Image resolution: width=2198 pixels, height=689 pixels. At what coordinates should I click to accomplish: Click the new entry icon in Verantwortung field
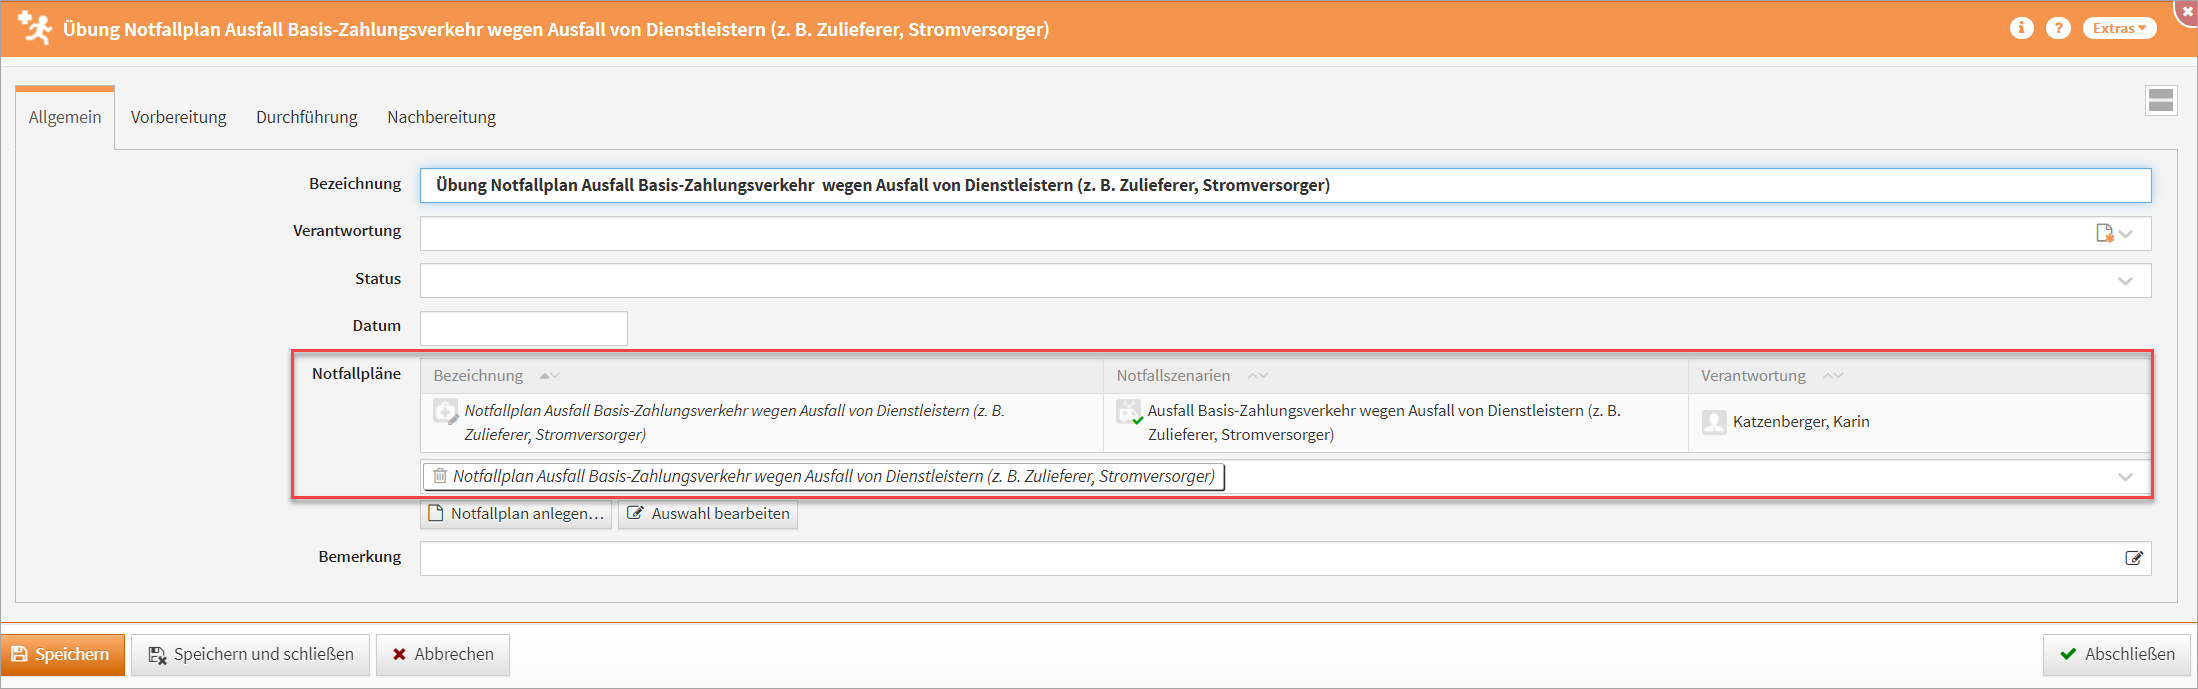tap(2104, 233)
